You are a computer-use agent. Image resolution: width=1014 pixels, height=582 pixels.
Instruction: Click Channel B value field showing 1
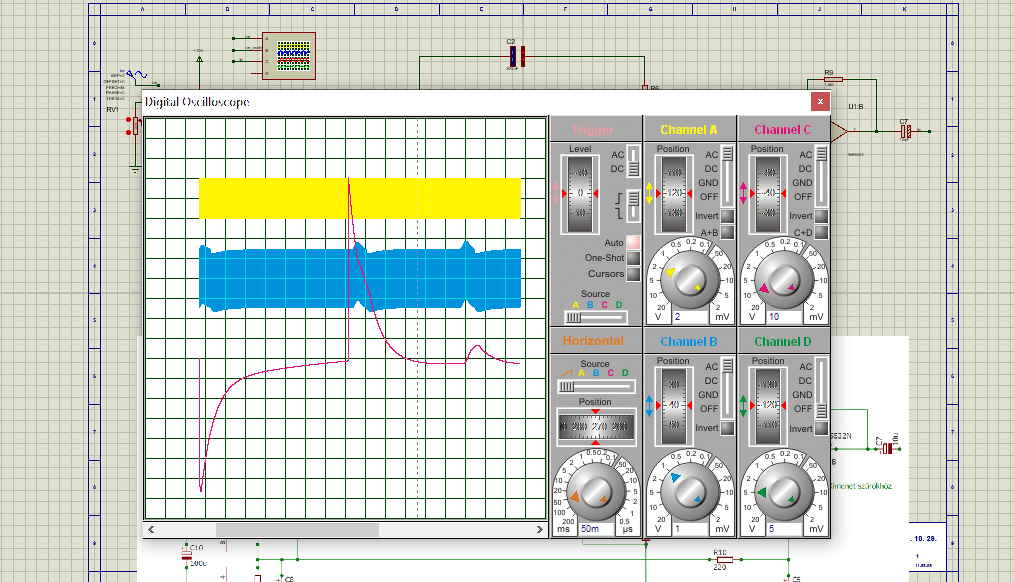(x=691, y=529)
